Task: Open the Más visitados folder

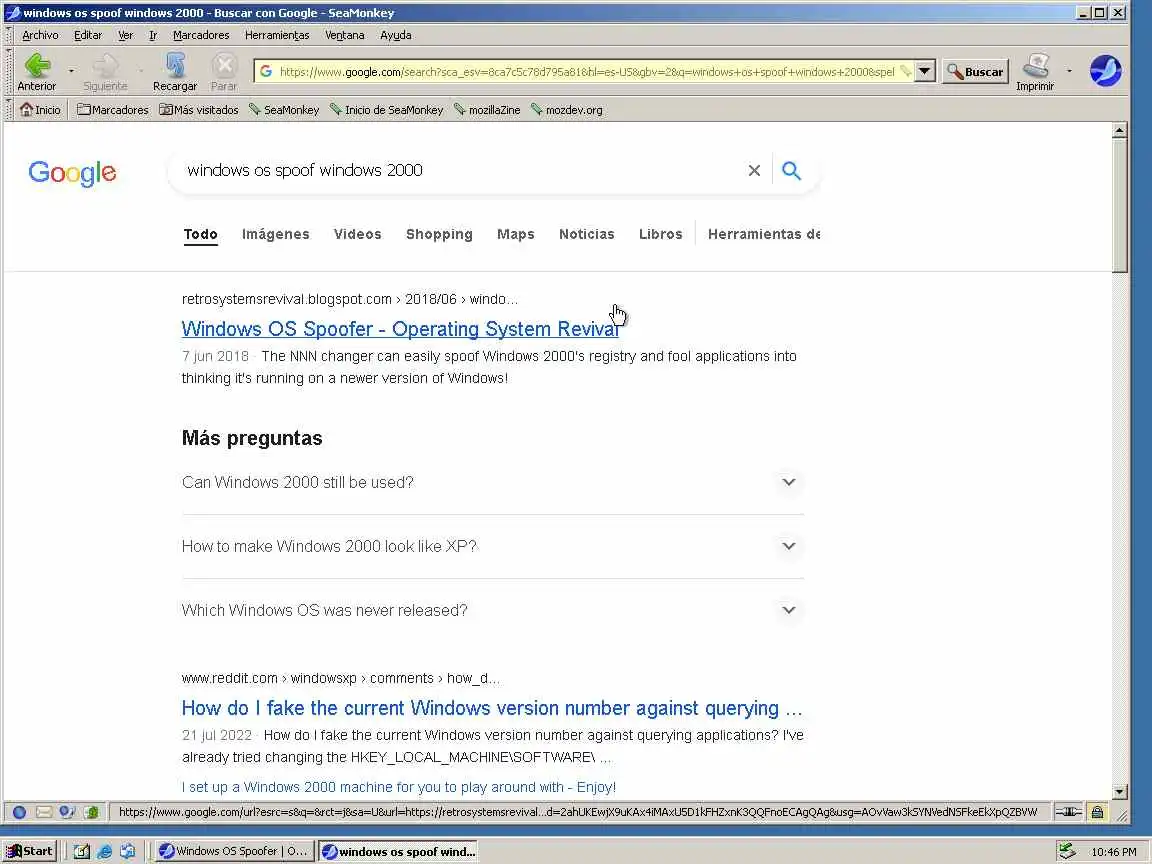Action: coord(199,109)
